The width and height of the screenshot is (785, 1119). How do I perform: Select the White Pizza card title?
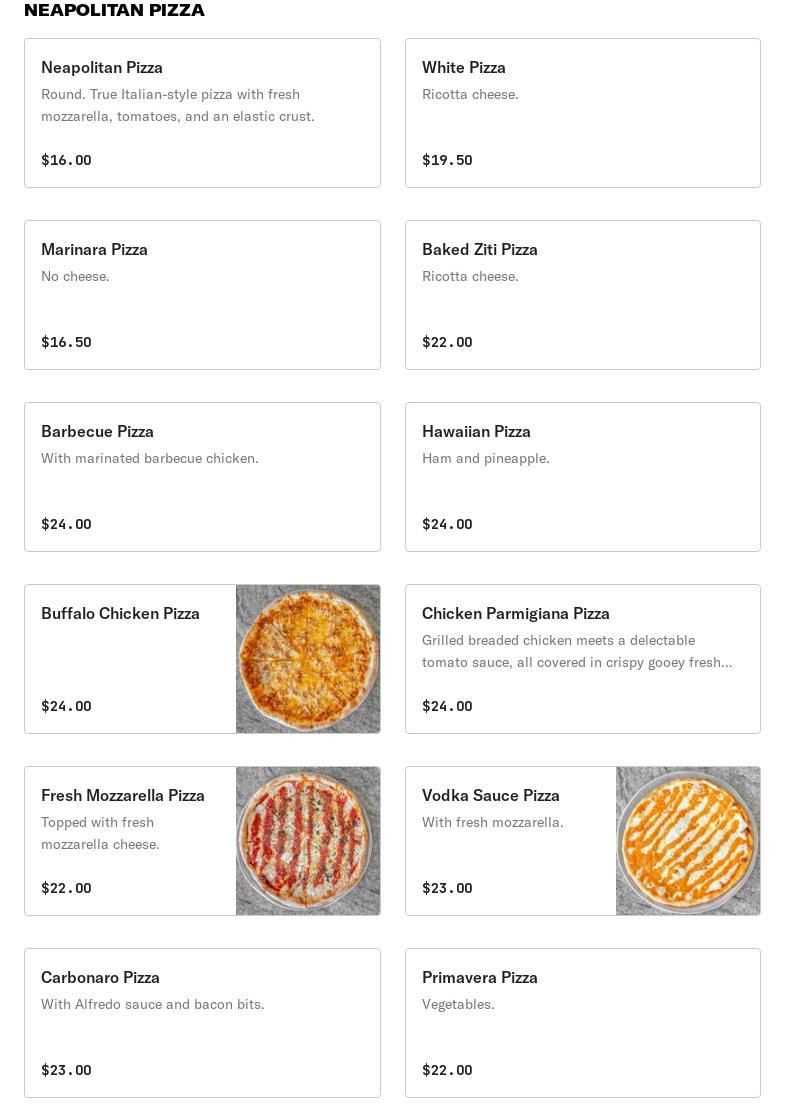(x=464, y=68)
